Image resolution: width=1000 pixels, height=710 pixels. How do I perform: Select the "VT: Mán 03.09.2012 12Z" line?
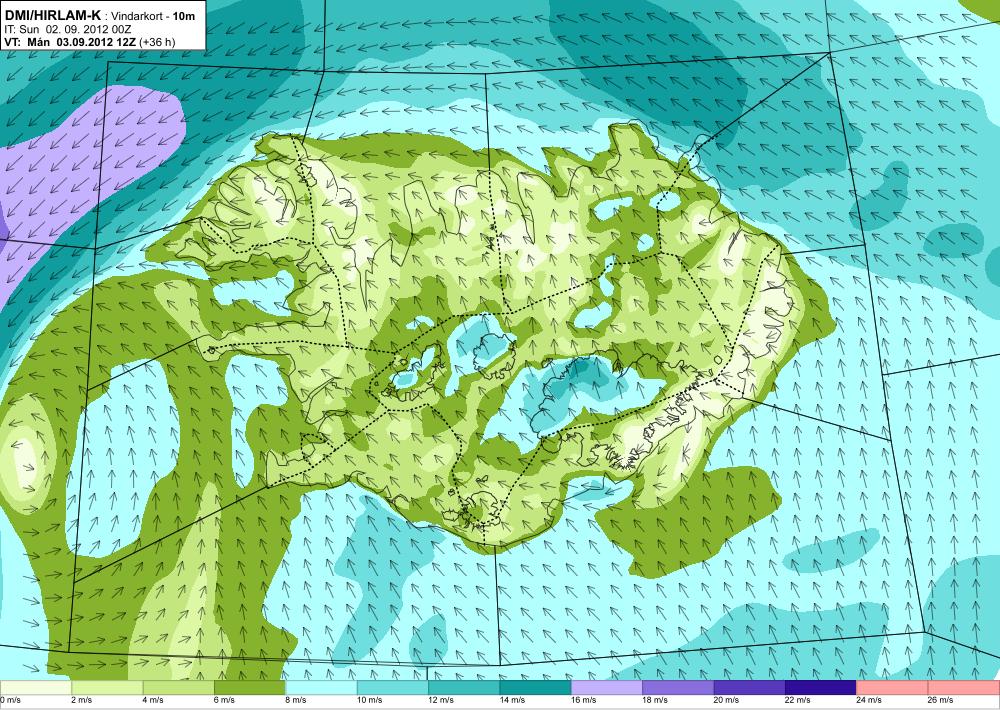tap(70, 42)
